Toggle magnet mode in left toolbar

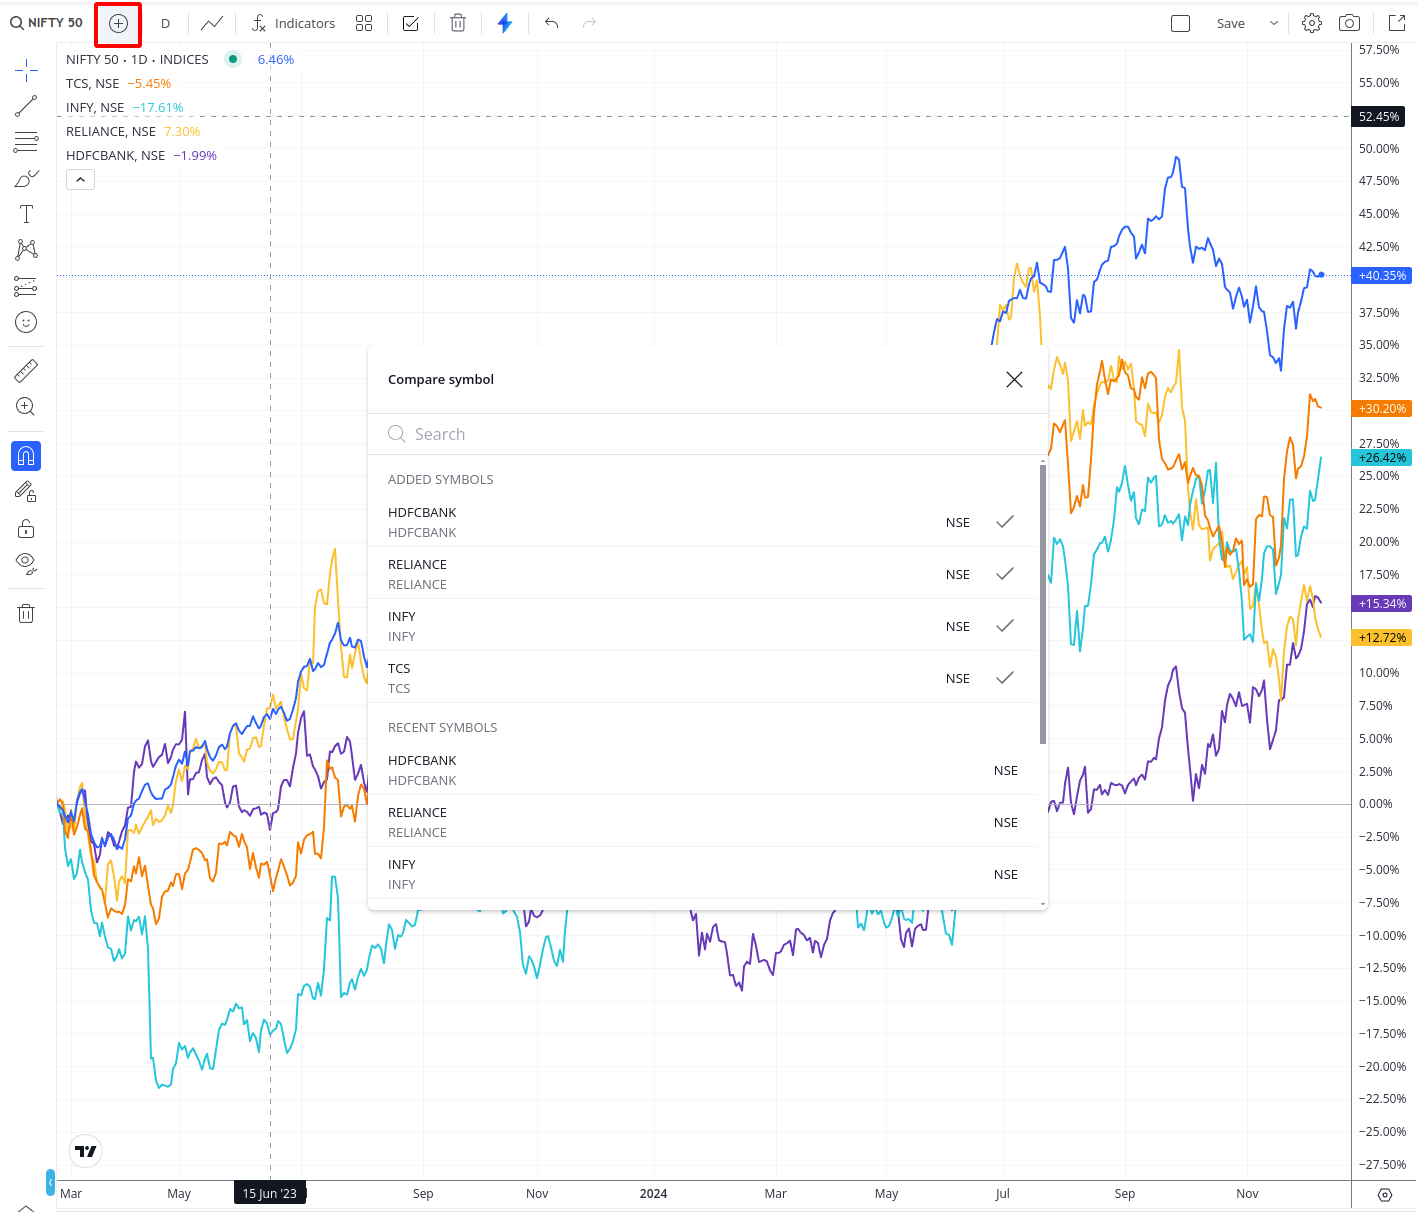26,456
